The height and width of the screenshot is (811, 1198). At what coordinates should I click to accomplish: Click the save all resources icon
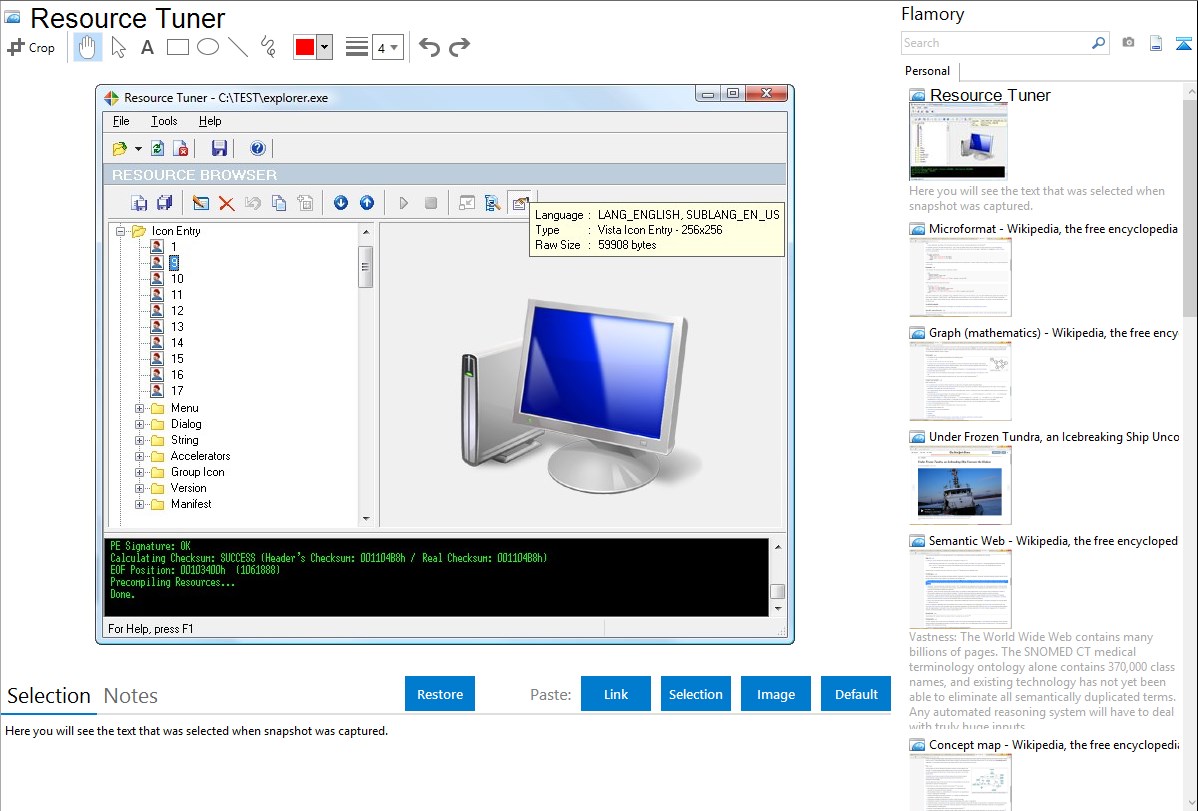click(x=164, y=203)
